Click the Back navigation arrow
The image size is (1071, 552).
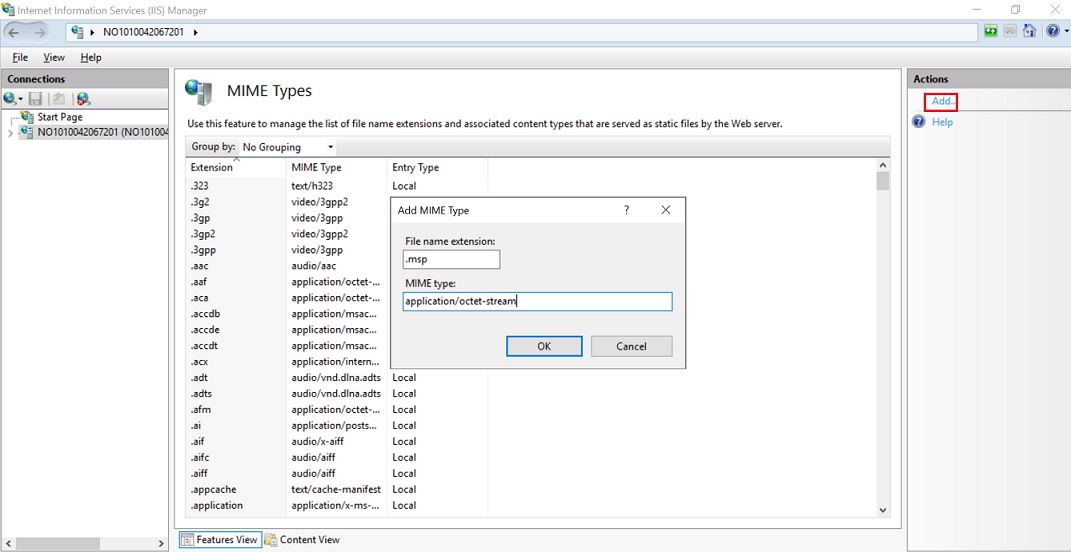pos(14,32)
